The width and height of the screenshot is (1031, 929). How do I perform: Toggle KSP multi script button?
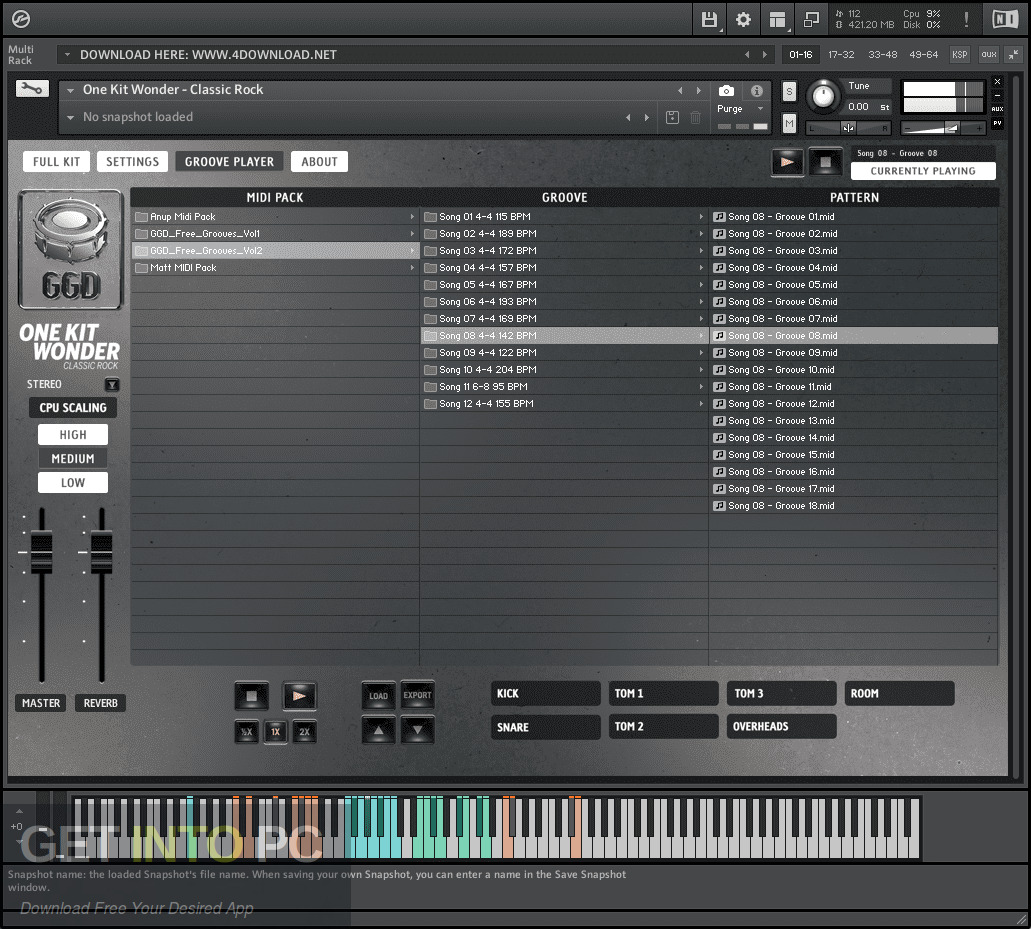(960, 55)
